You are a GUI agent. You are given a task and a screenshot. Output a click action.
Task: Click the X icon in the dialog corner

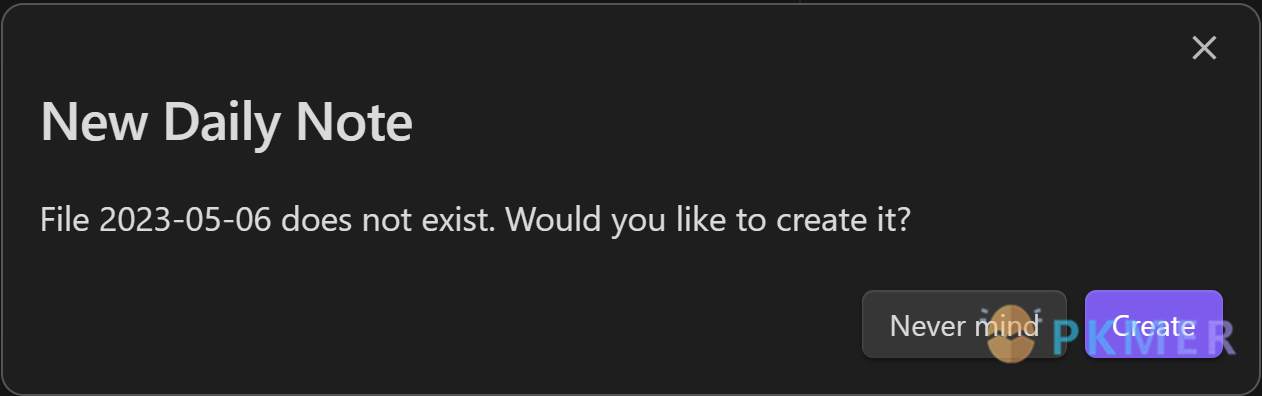[1204, 47]
